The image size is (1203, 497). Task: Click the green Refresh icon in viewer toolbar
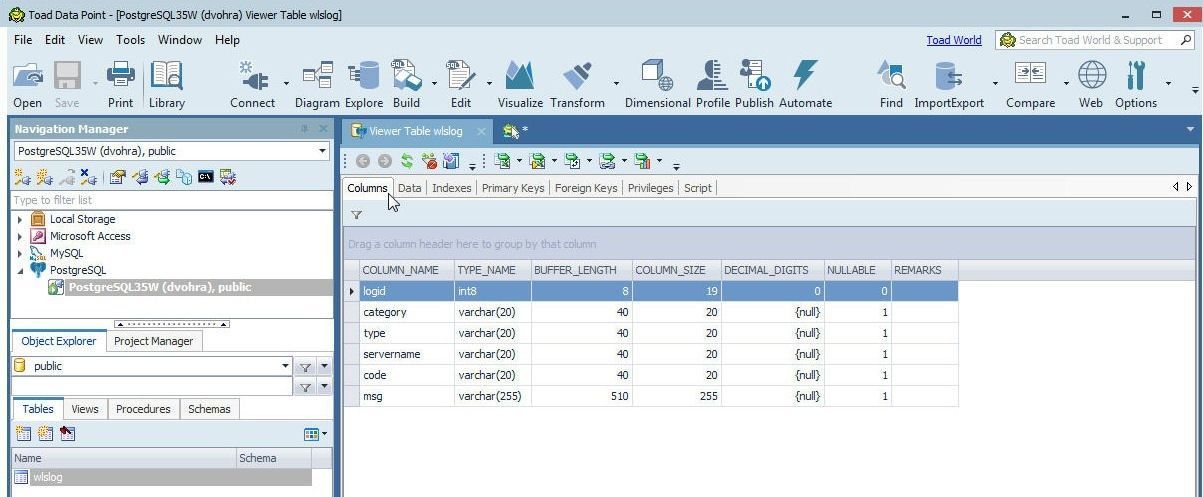pyautogui.click(x=407, y=161)
